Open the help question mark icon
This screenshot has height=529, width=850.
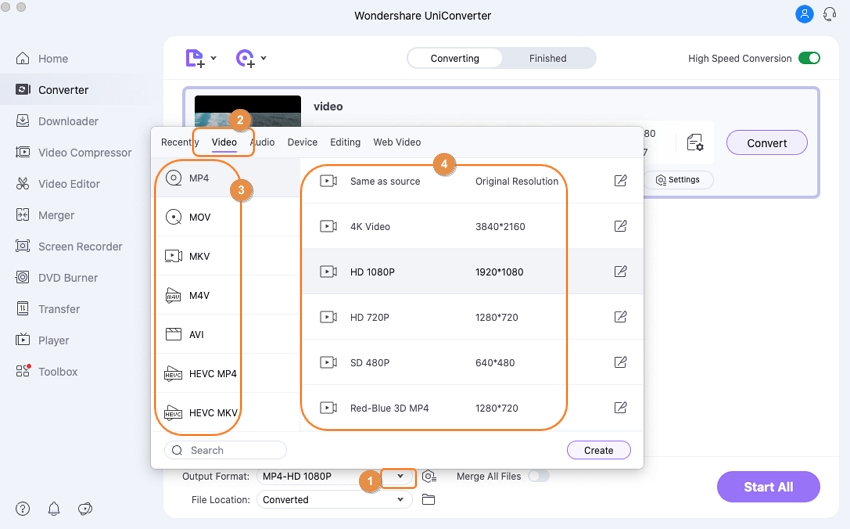(23, 508)
